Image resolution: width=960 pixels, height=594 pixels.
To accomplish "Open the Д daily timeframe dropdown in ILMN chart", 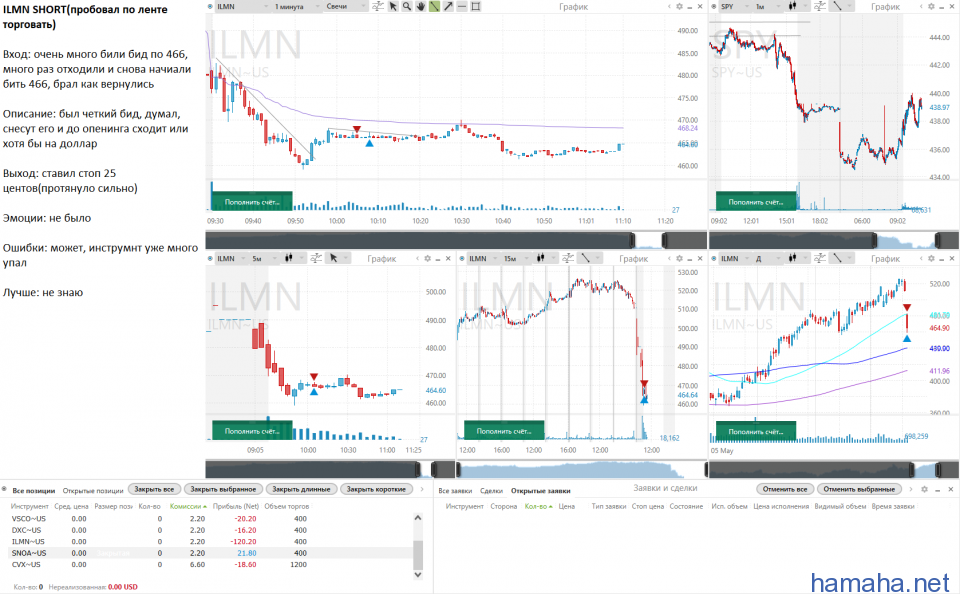I will click(767, 258).
